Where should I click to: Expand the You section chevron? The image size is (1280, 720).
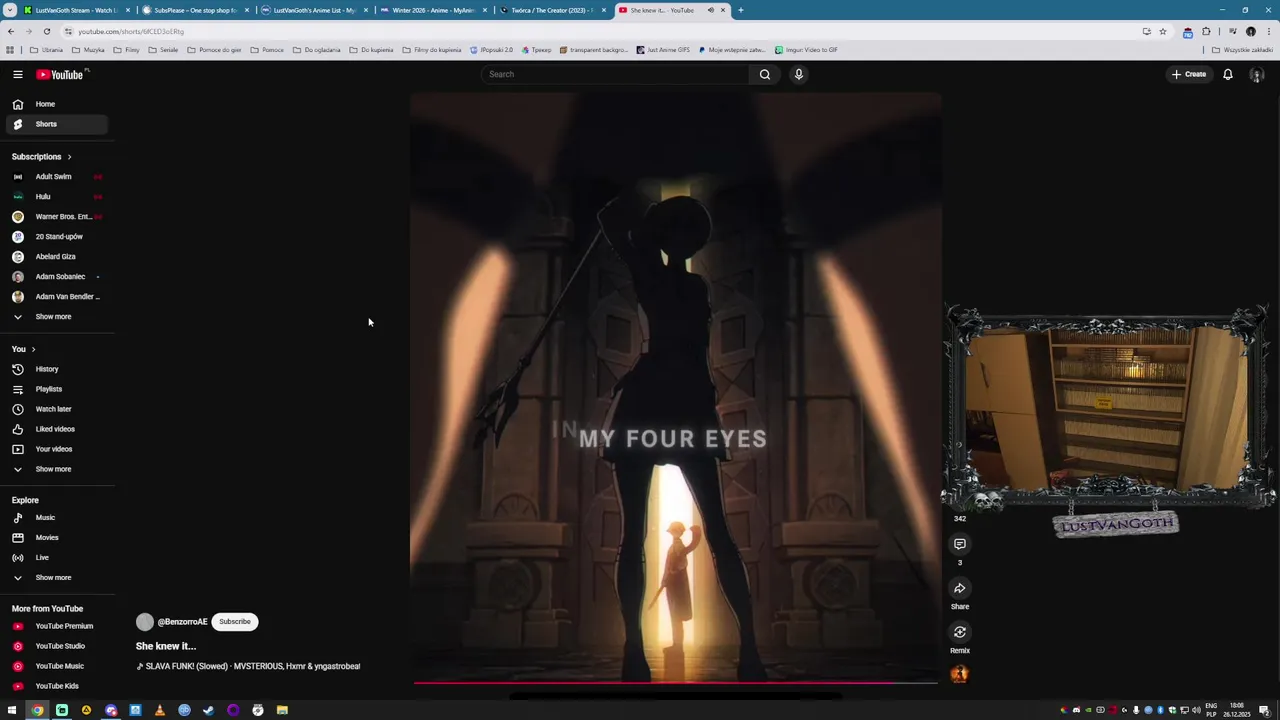click(x=33, y=349)
